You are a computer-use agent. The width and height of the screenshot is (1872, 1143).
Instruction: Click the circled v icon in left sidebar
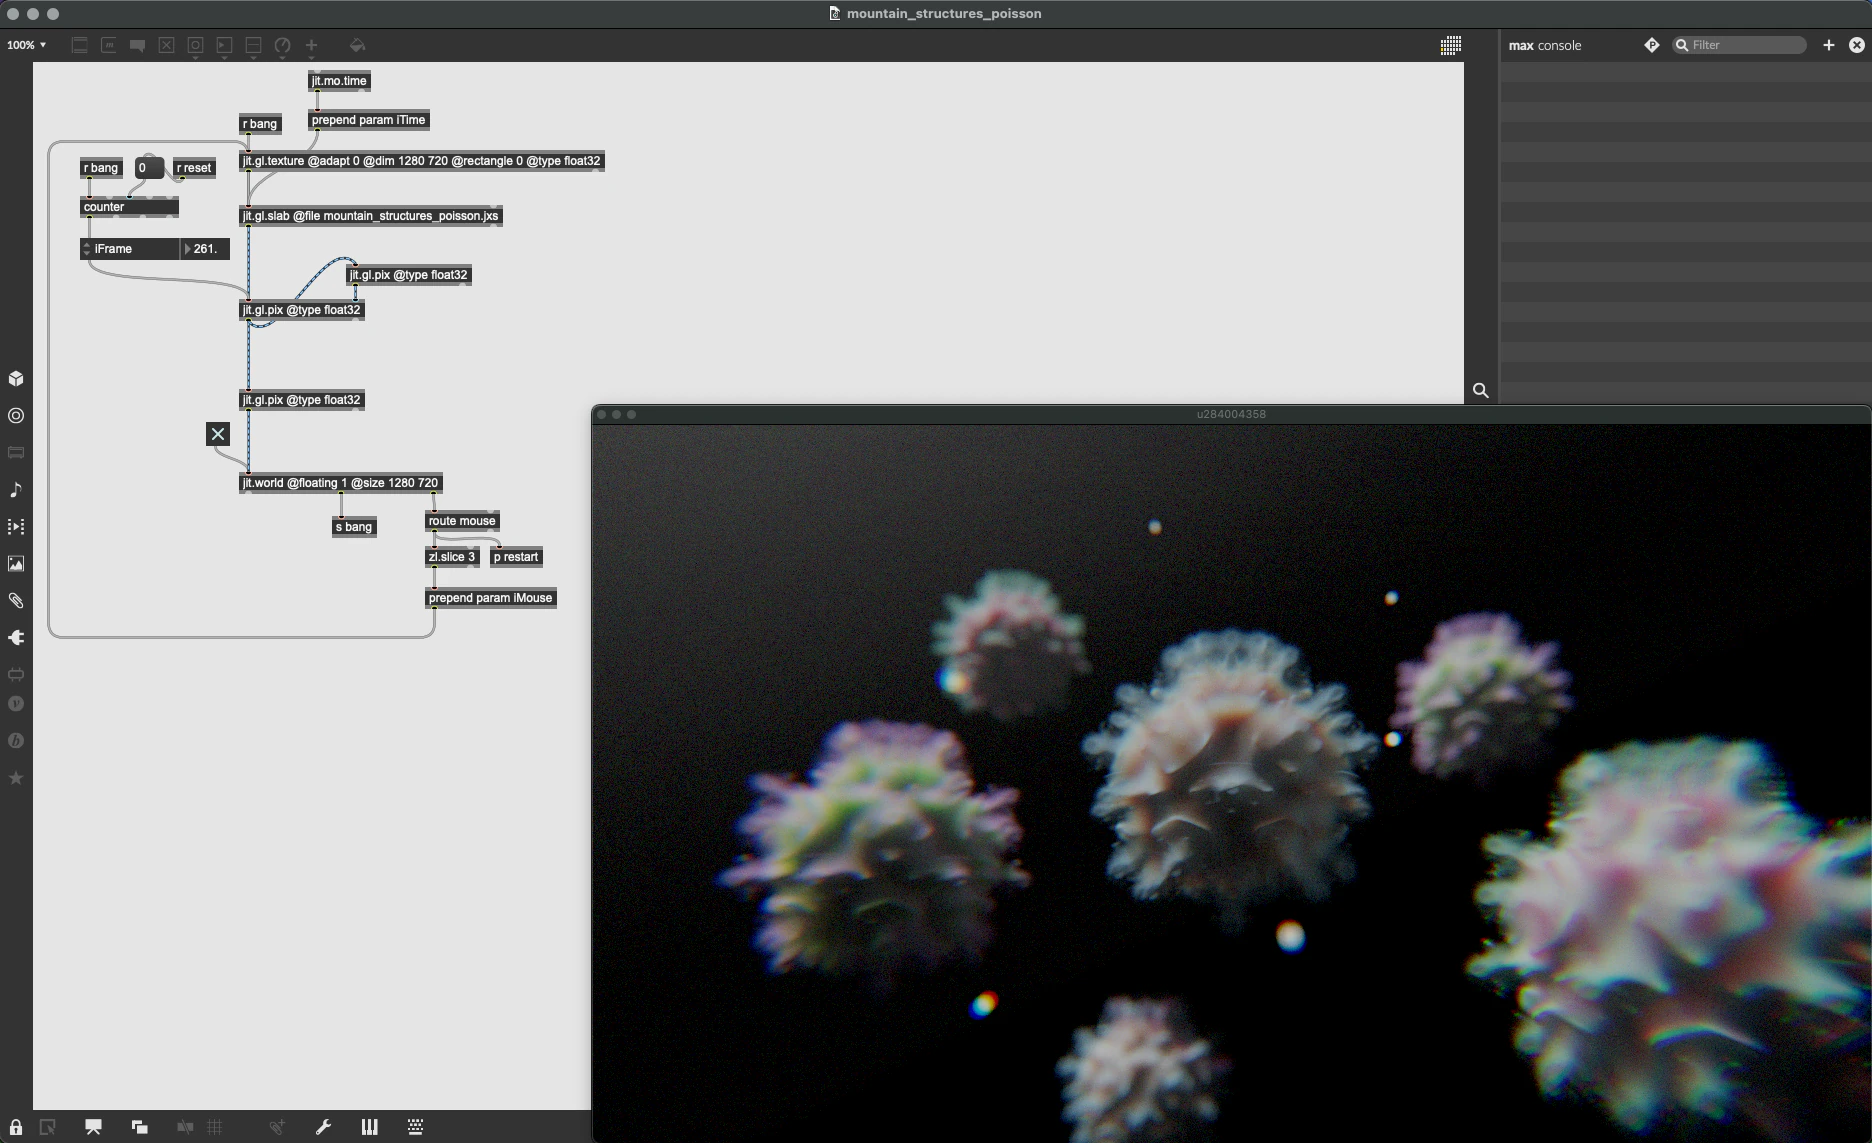click(x=16, y=704)
